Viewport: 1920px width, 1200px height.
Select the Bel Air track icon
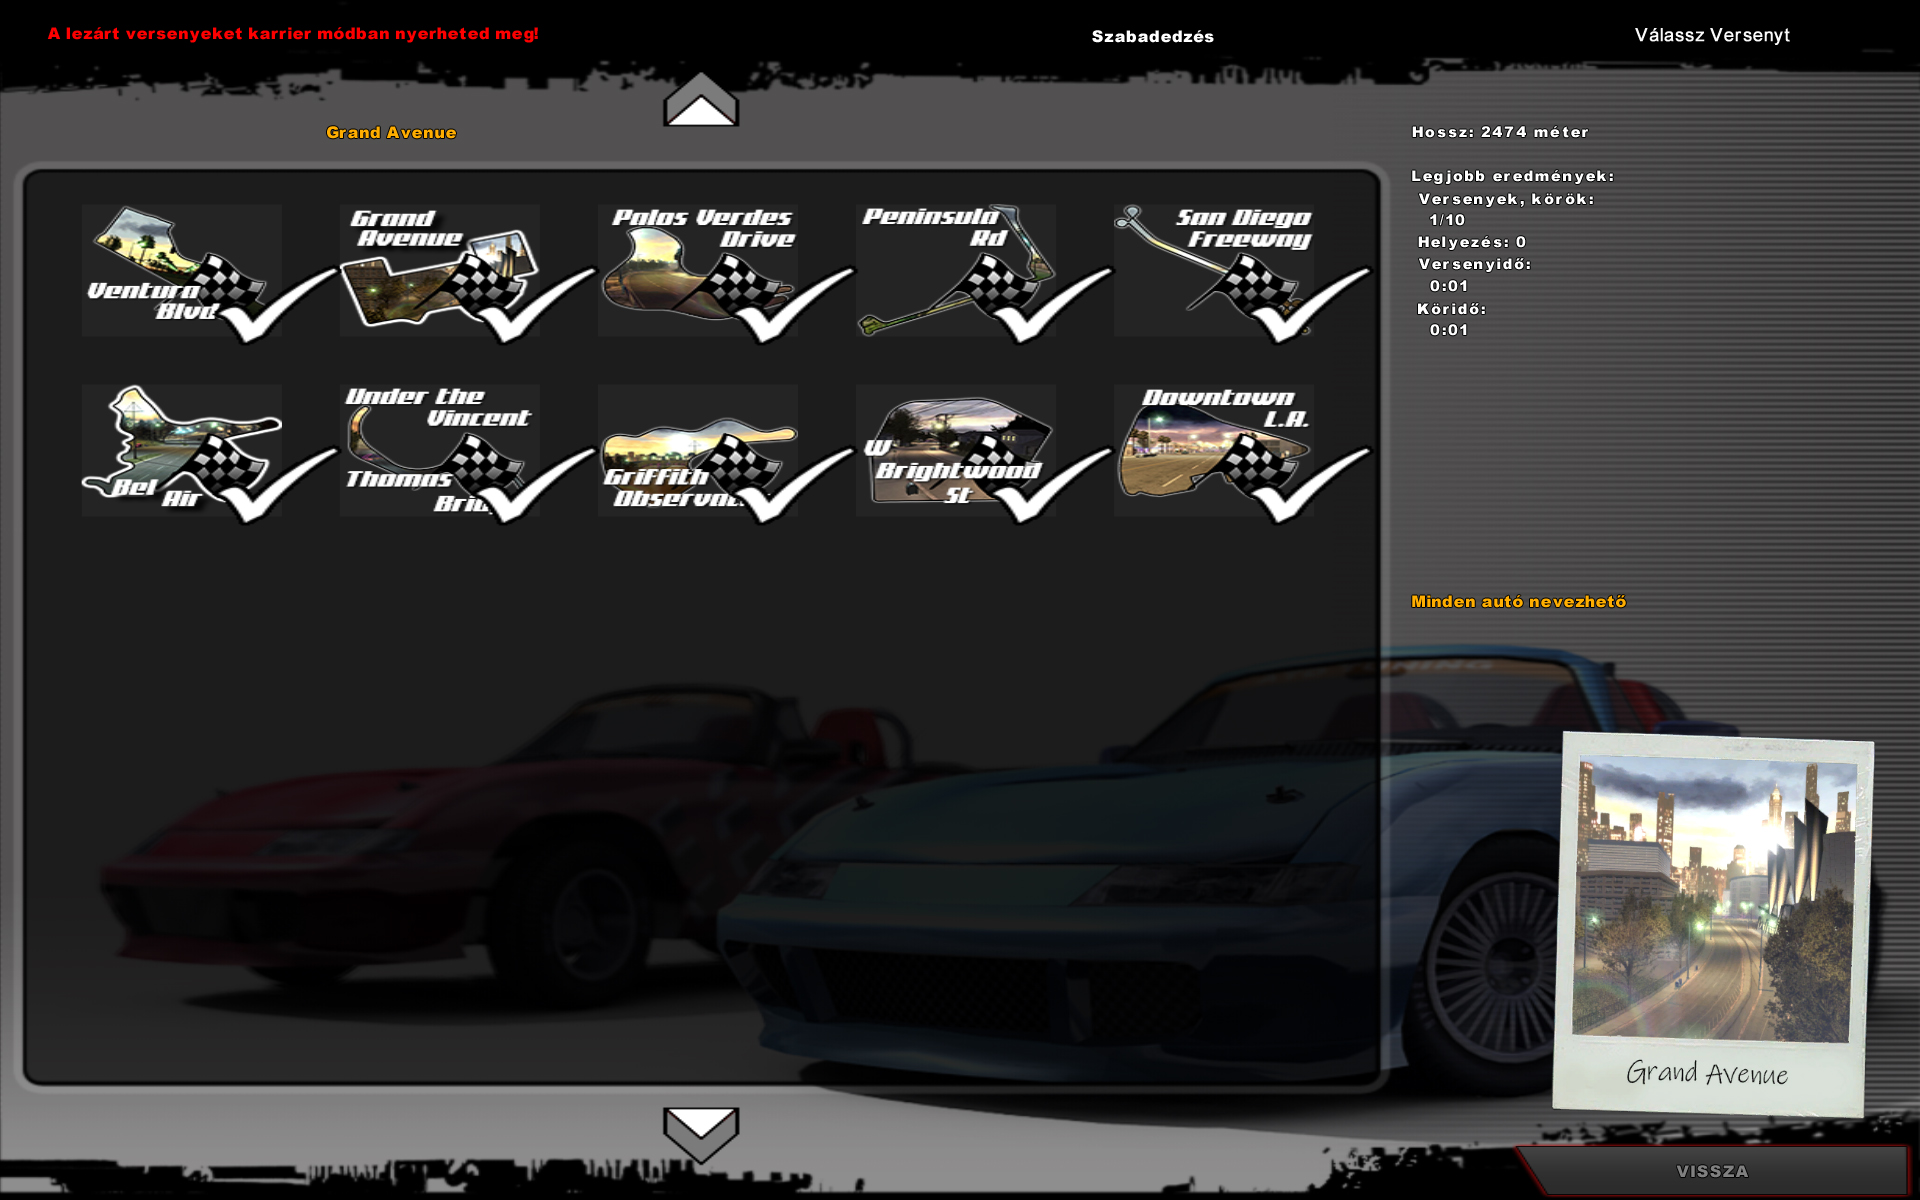click(x=181, y=450)
